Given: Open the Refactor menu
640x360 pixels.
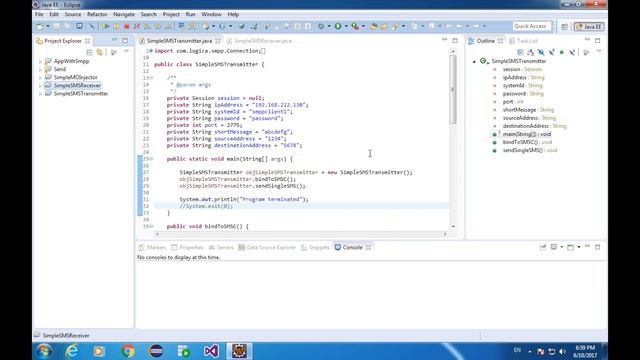Looking at the screenshot, I should click(x=97, y=14).
